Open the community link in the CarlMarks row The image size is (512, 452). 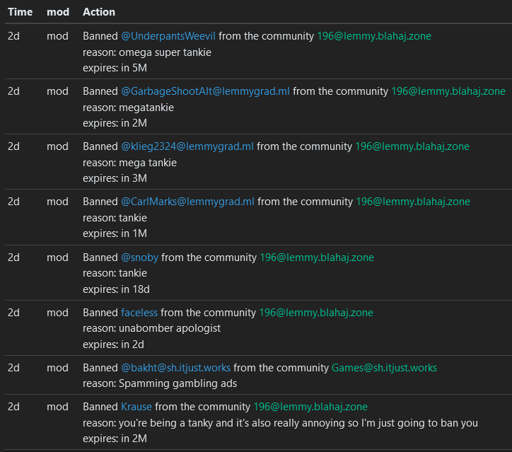[413, 201]
